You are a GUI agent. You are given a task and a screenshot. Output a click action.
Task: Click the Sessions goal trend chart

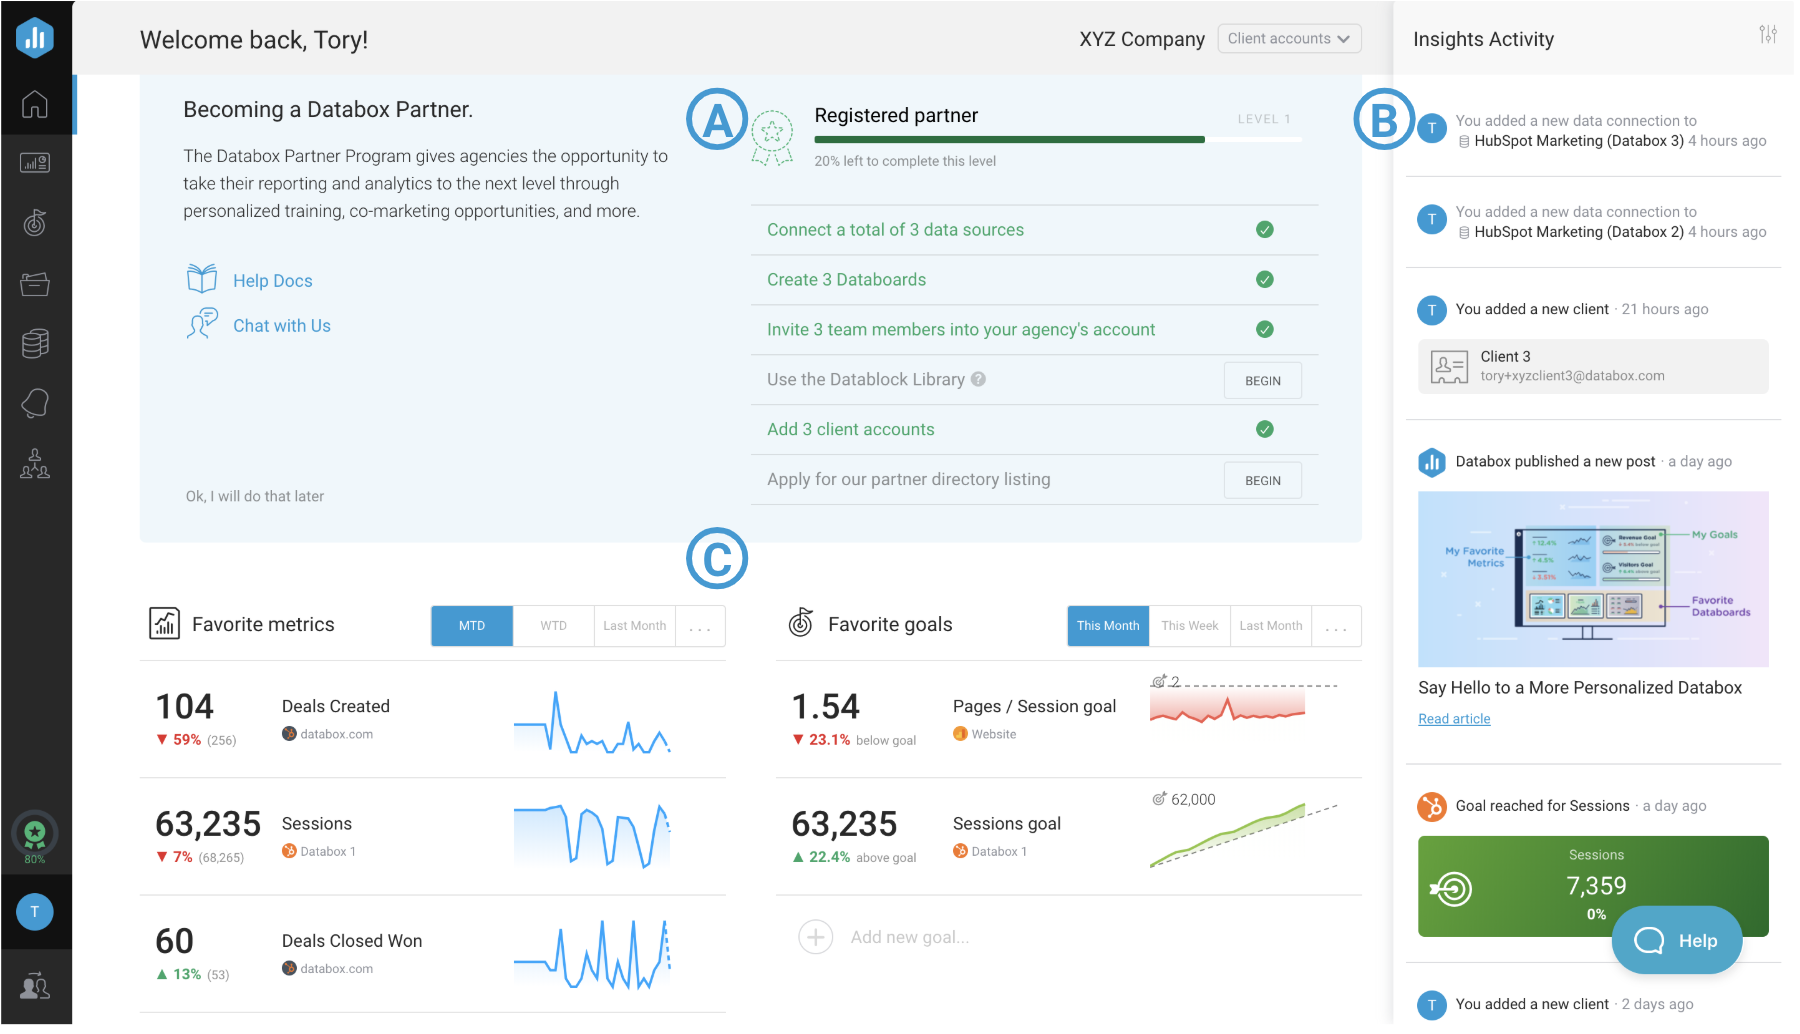[1244, 834]
